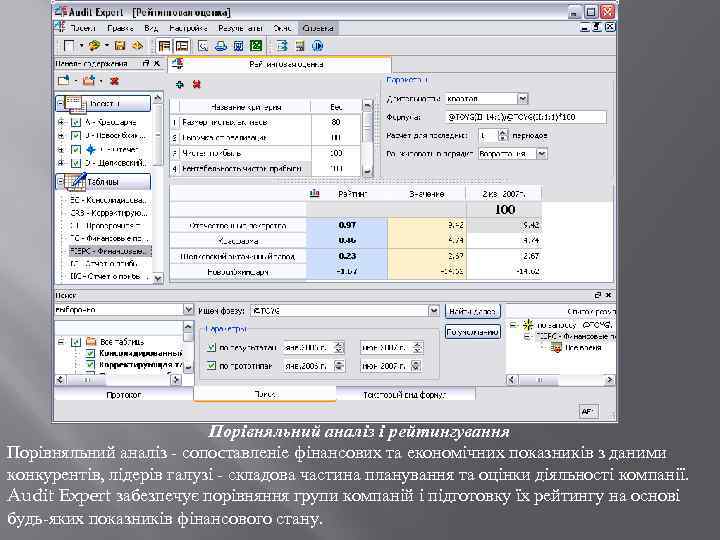
Task: Toggle checkbox of project C in tree
Action: [76, 150]
